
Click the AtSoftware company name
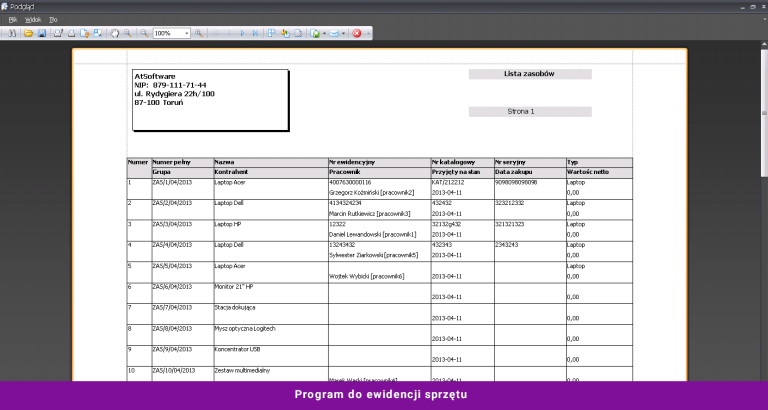coord(155,76)
